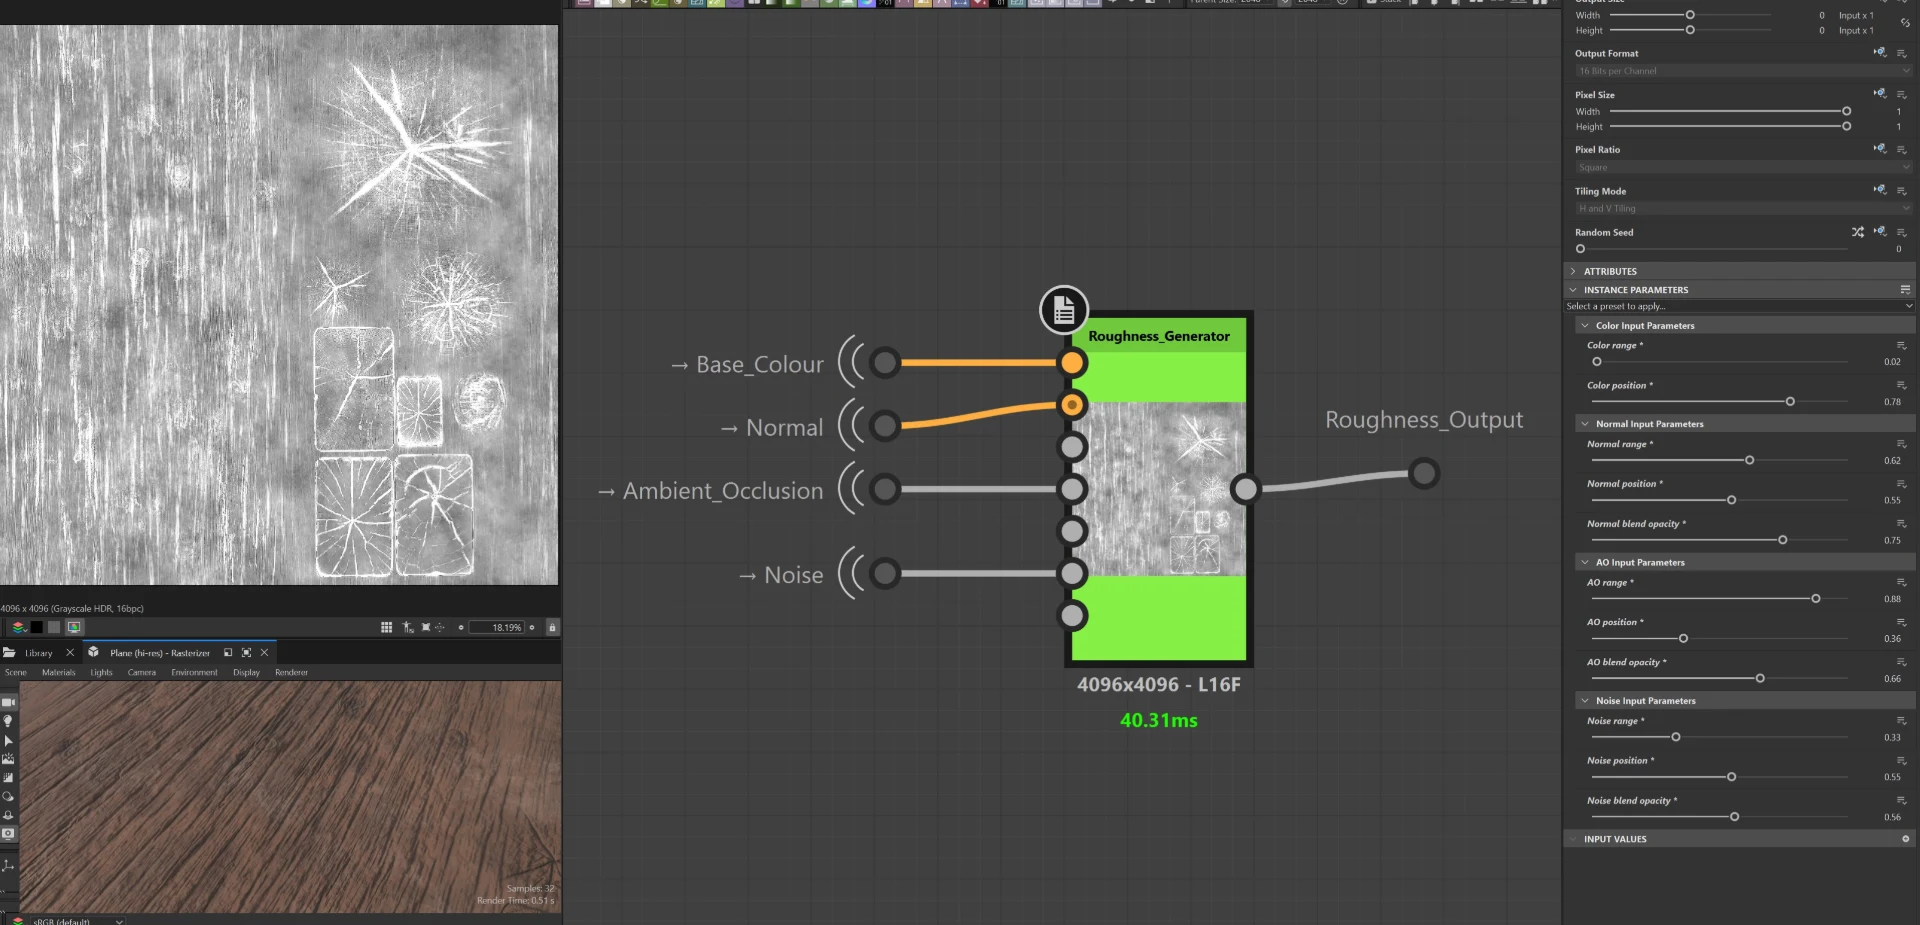Maximize the 3D view panel icon
The height and width of the screenshot is (925, 1920).
click(x=246, y=653)
